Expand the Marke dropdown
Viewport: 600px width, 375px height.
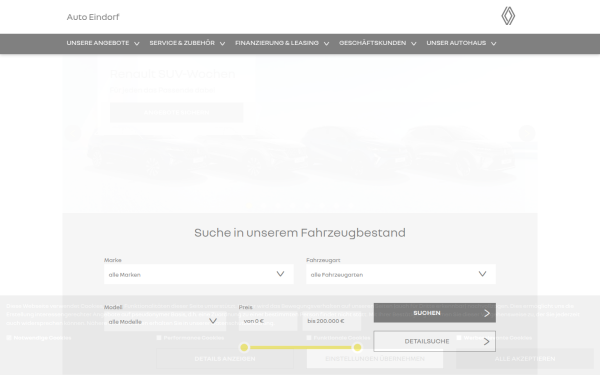(x=199, y=274)
